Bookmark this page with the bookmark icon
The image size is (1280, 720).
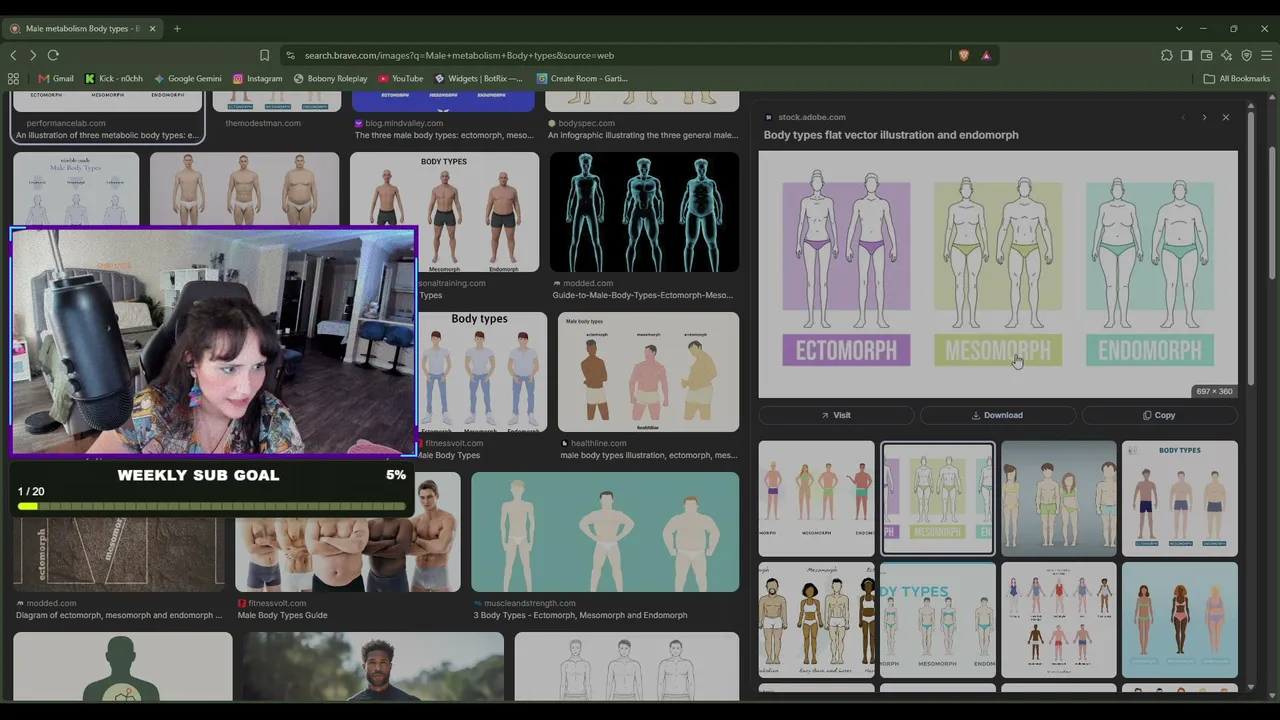click(264, 55)
